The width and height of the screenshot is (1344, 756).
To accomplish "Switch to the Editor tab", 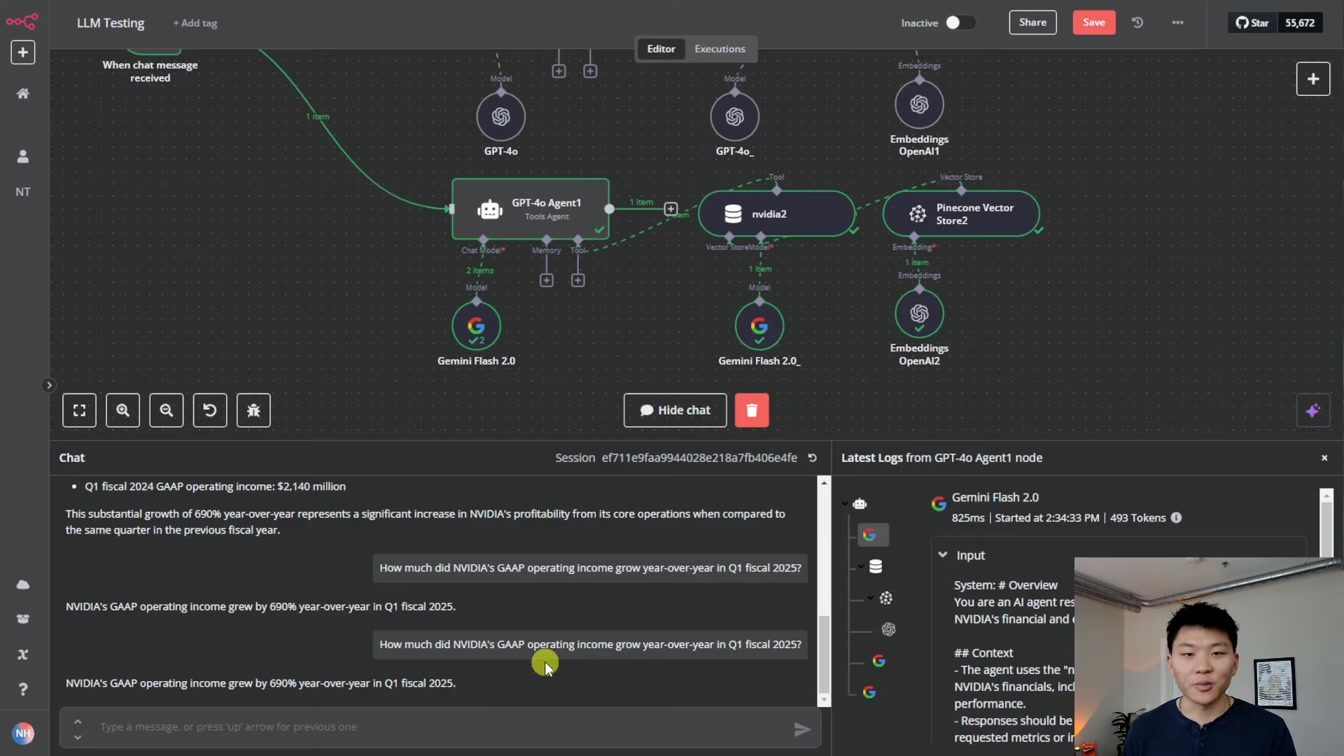I will [661, 49].
